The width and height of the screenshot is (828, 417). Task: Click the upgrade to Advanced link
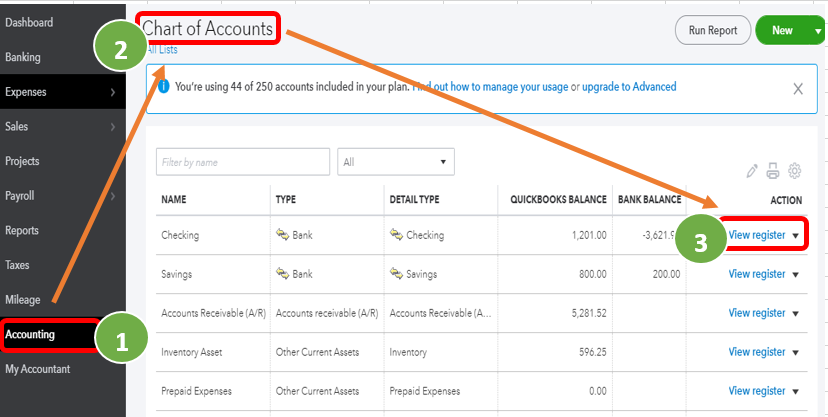[x=629, y=87]
